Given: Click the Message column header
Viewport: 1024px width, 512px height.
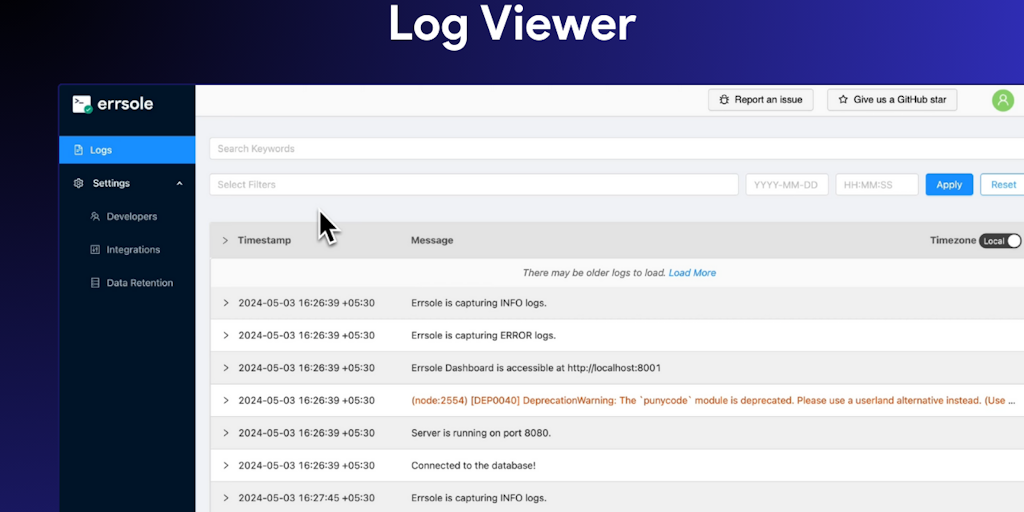Looking at the screenshot, I should click(432, 240).
